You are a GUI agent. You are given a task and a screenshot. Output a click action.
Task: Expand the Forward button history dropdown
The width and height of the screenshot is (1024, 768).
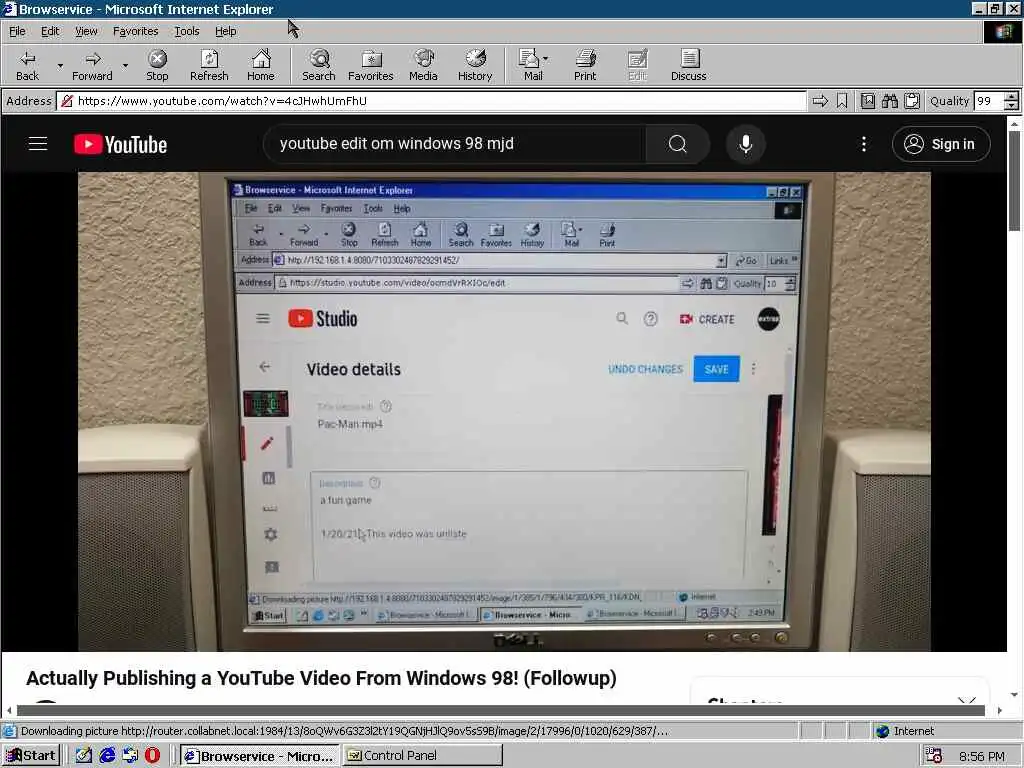tap(125, 65)
